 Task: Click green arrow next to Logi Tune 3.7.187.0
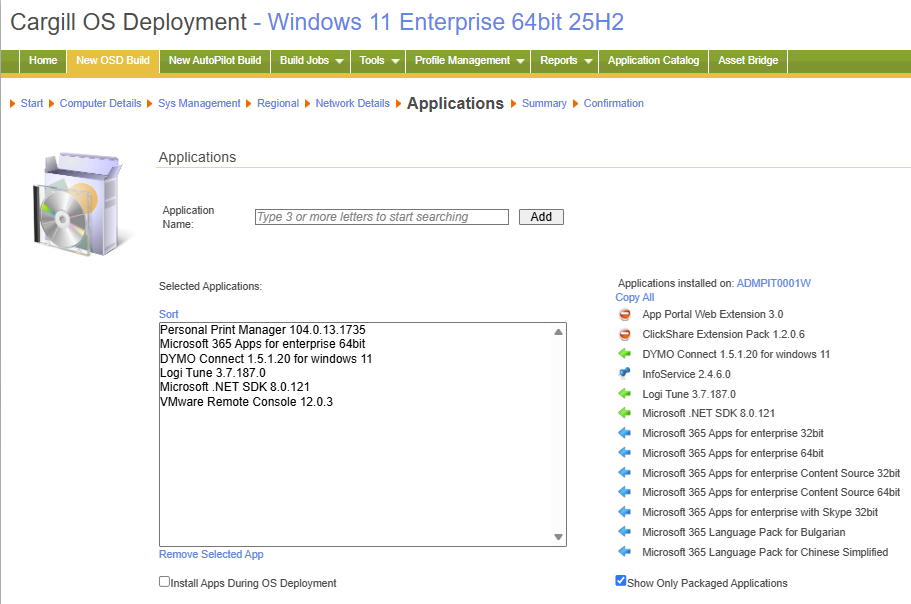point(625,394)
